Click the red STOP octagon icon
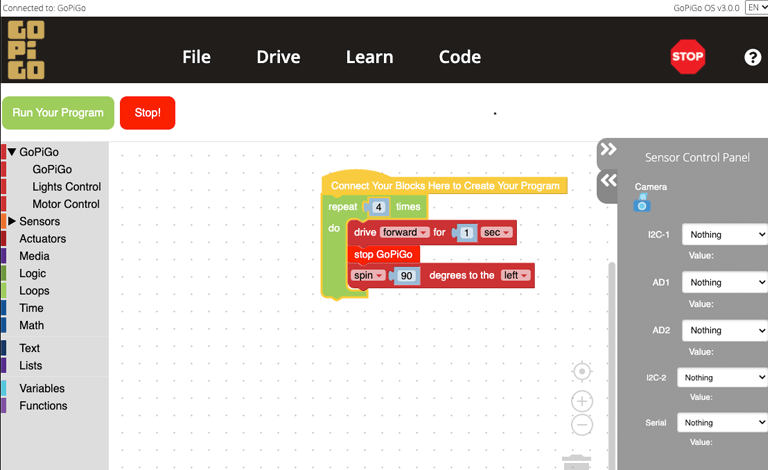The width and height of the screenshot is (768, 470). pos(687,57)
